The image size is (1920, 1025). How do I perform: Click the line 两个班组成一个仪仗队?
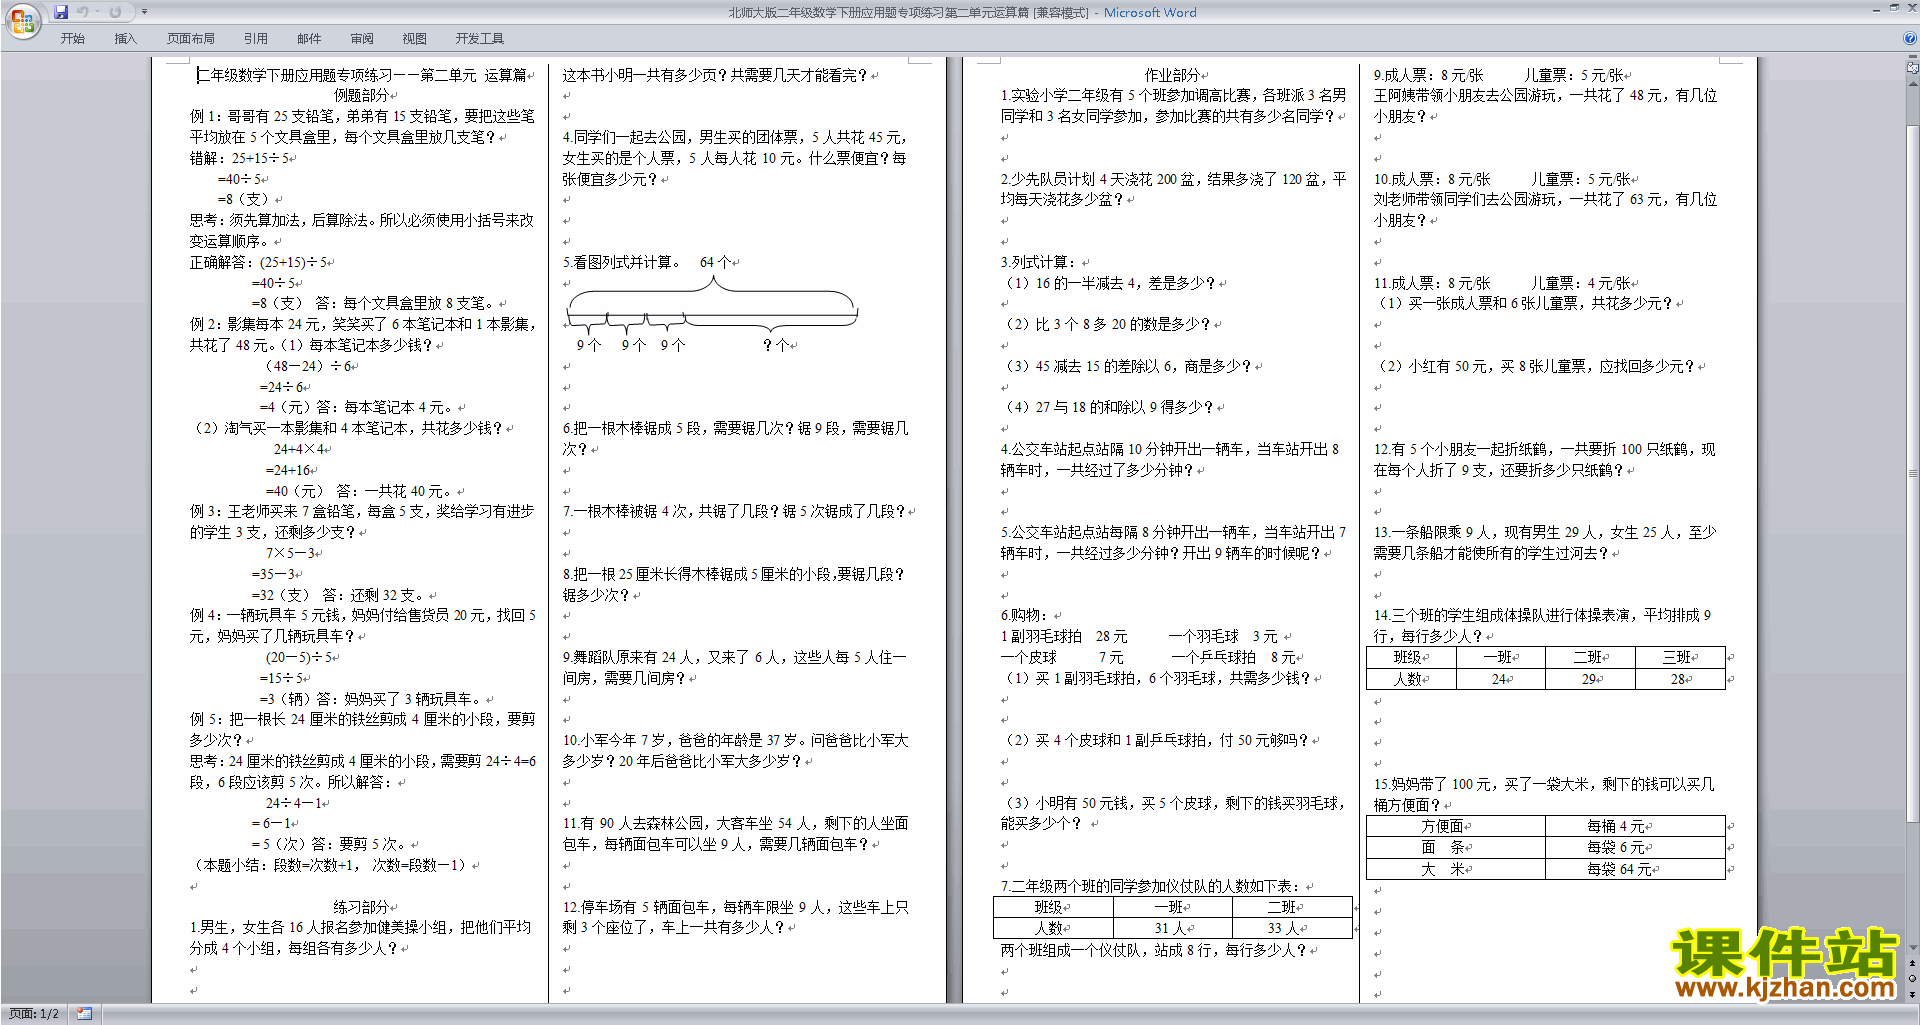pyautogui.click(x=1153, y=950)
